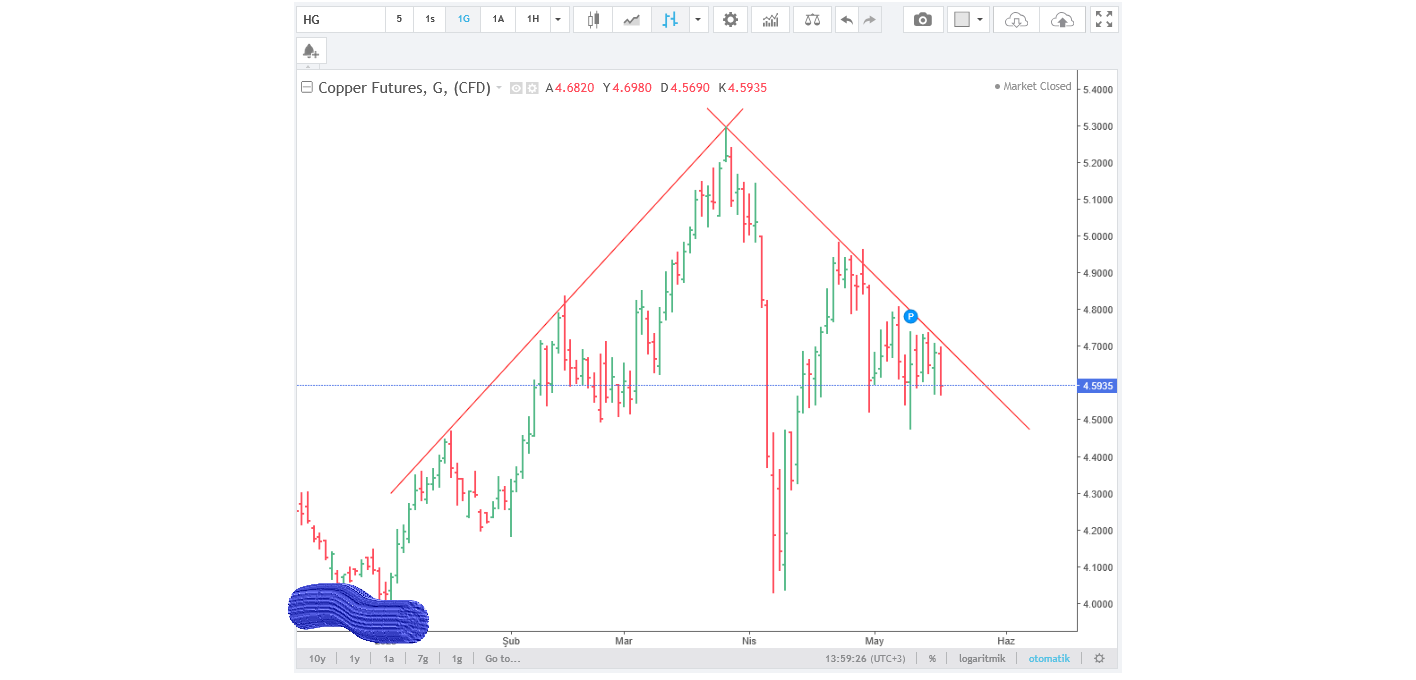Undo the last chart action

click(x=846, y=19)
